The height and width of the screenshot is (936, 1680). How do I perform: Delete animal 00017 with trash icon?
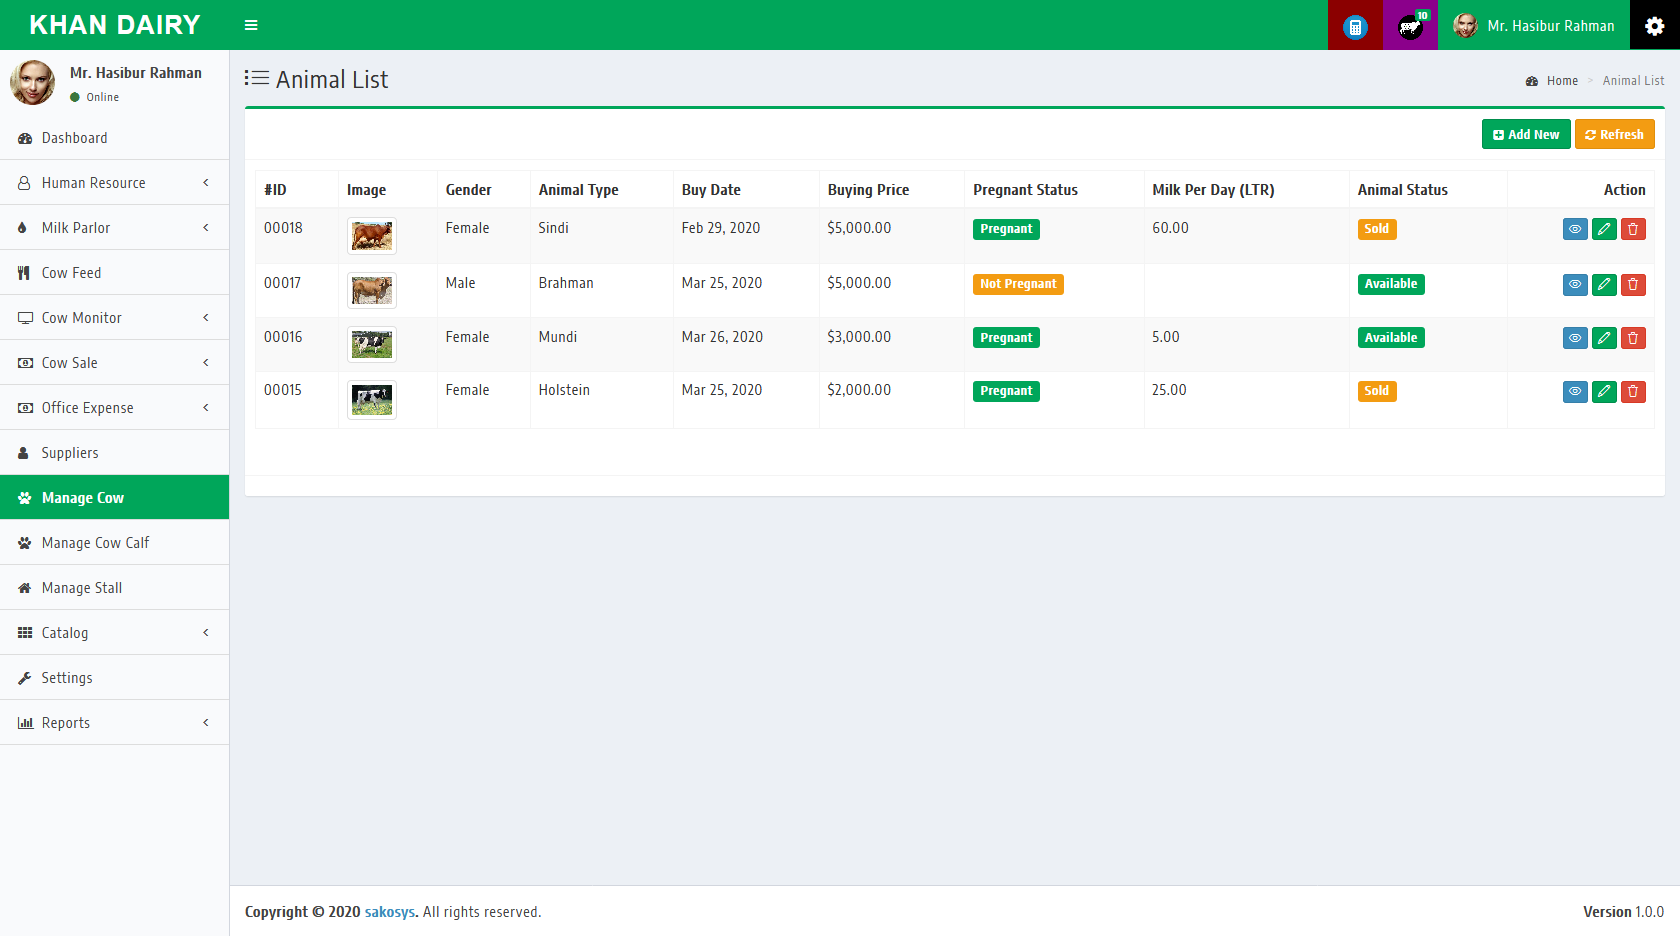1633,284
